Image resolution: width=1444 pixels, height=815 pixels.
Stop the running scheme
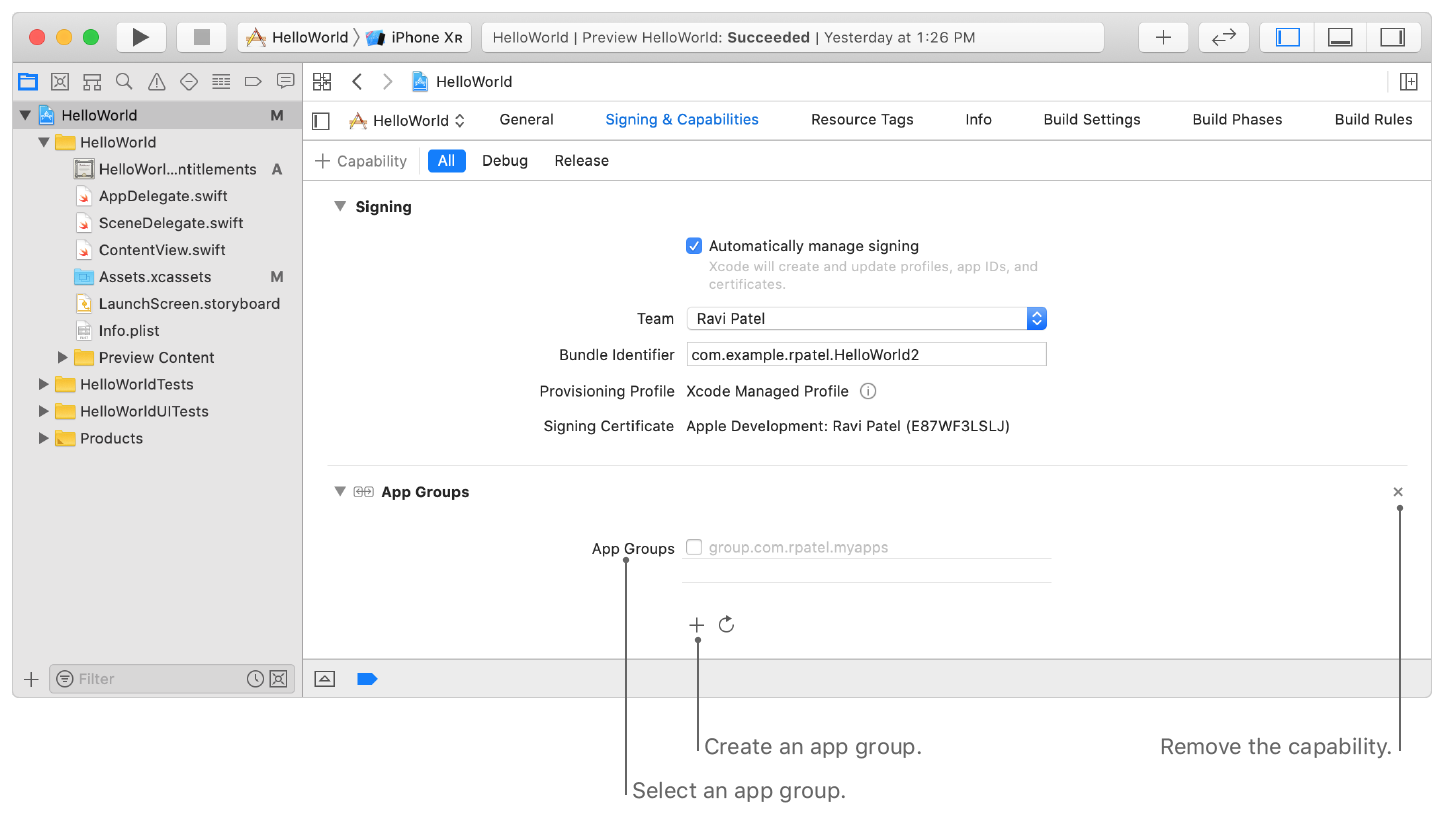tap(202, 37)
